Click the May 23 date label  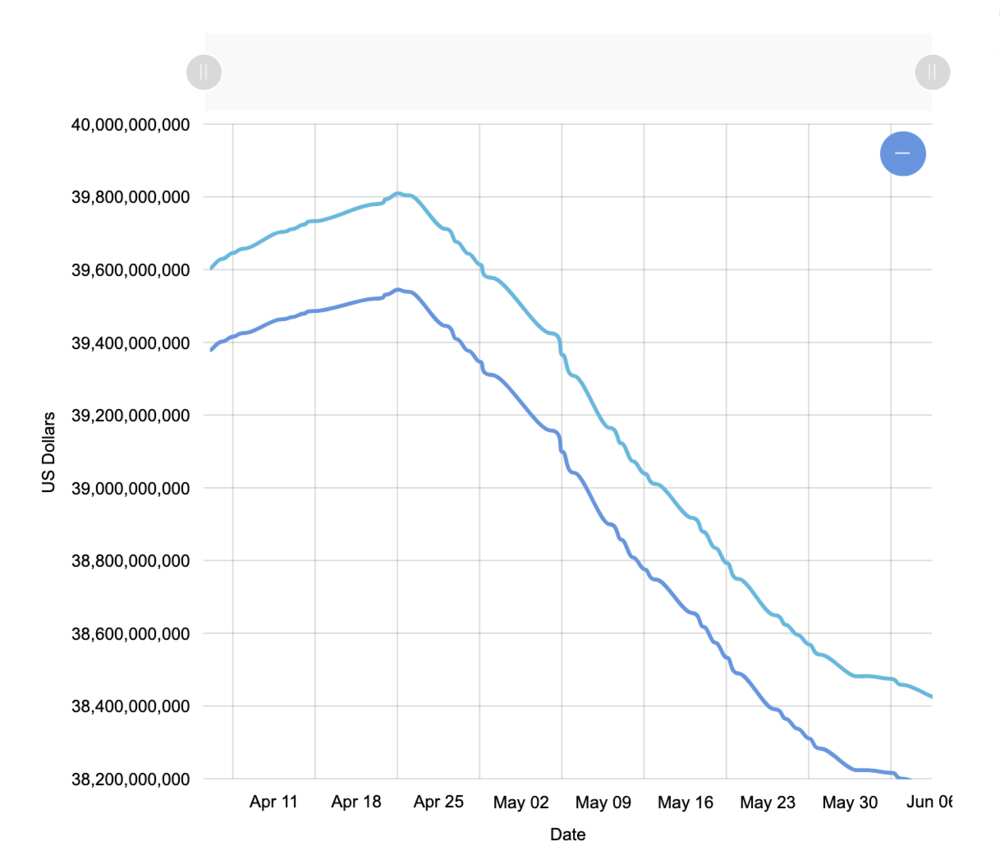[x=768, y=802]
